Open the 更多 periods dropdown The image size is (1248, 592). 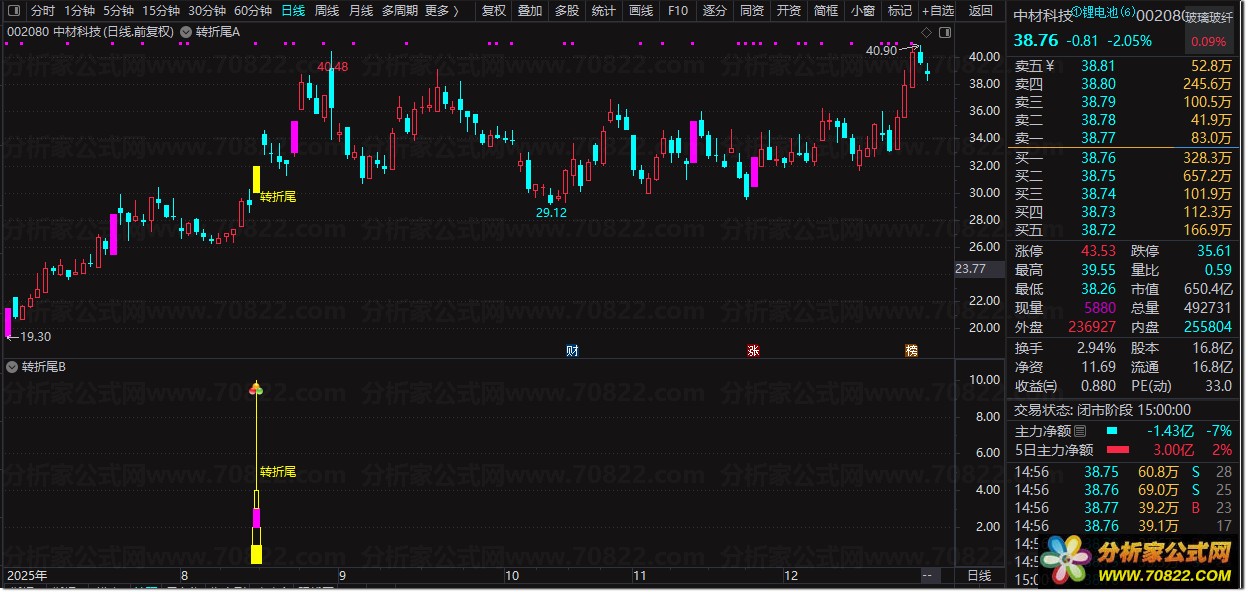coord(442,11)
